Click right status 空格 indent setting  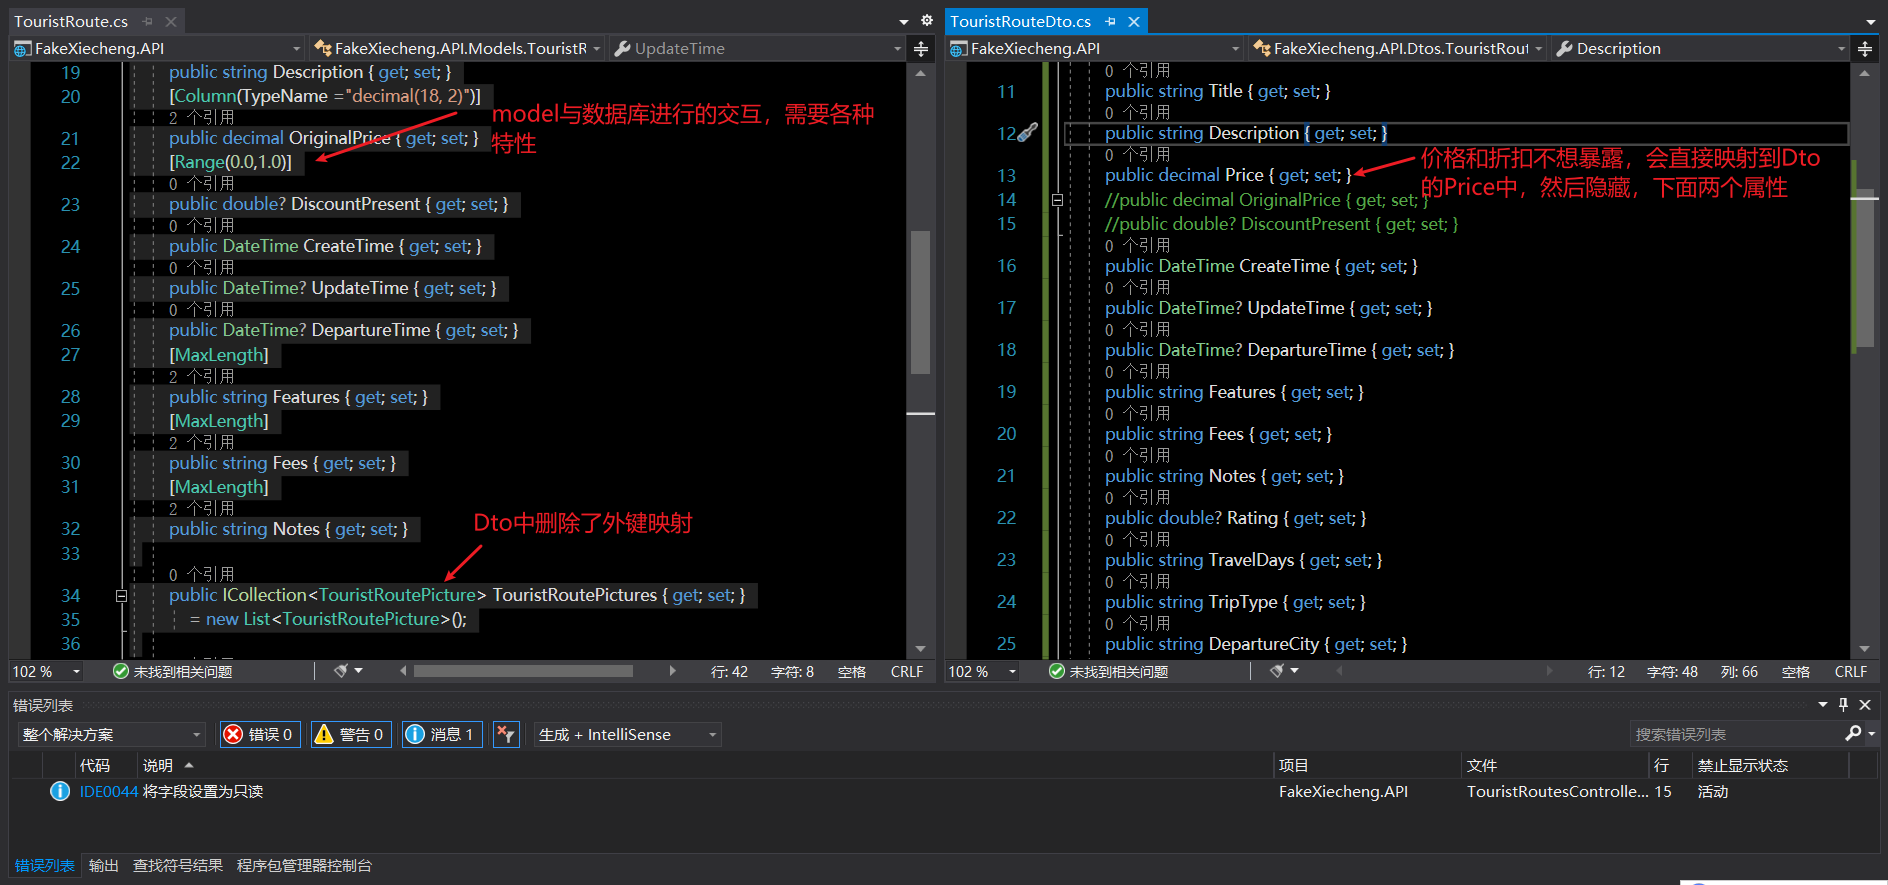pyautogui.click(x=1796, y=672)
